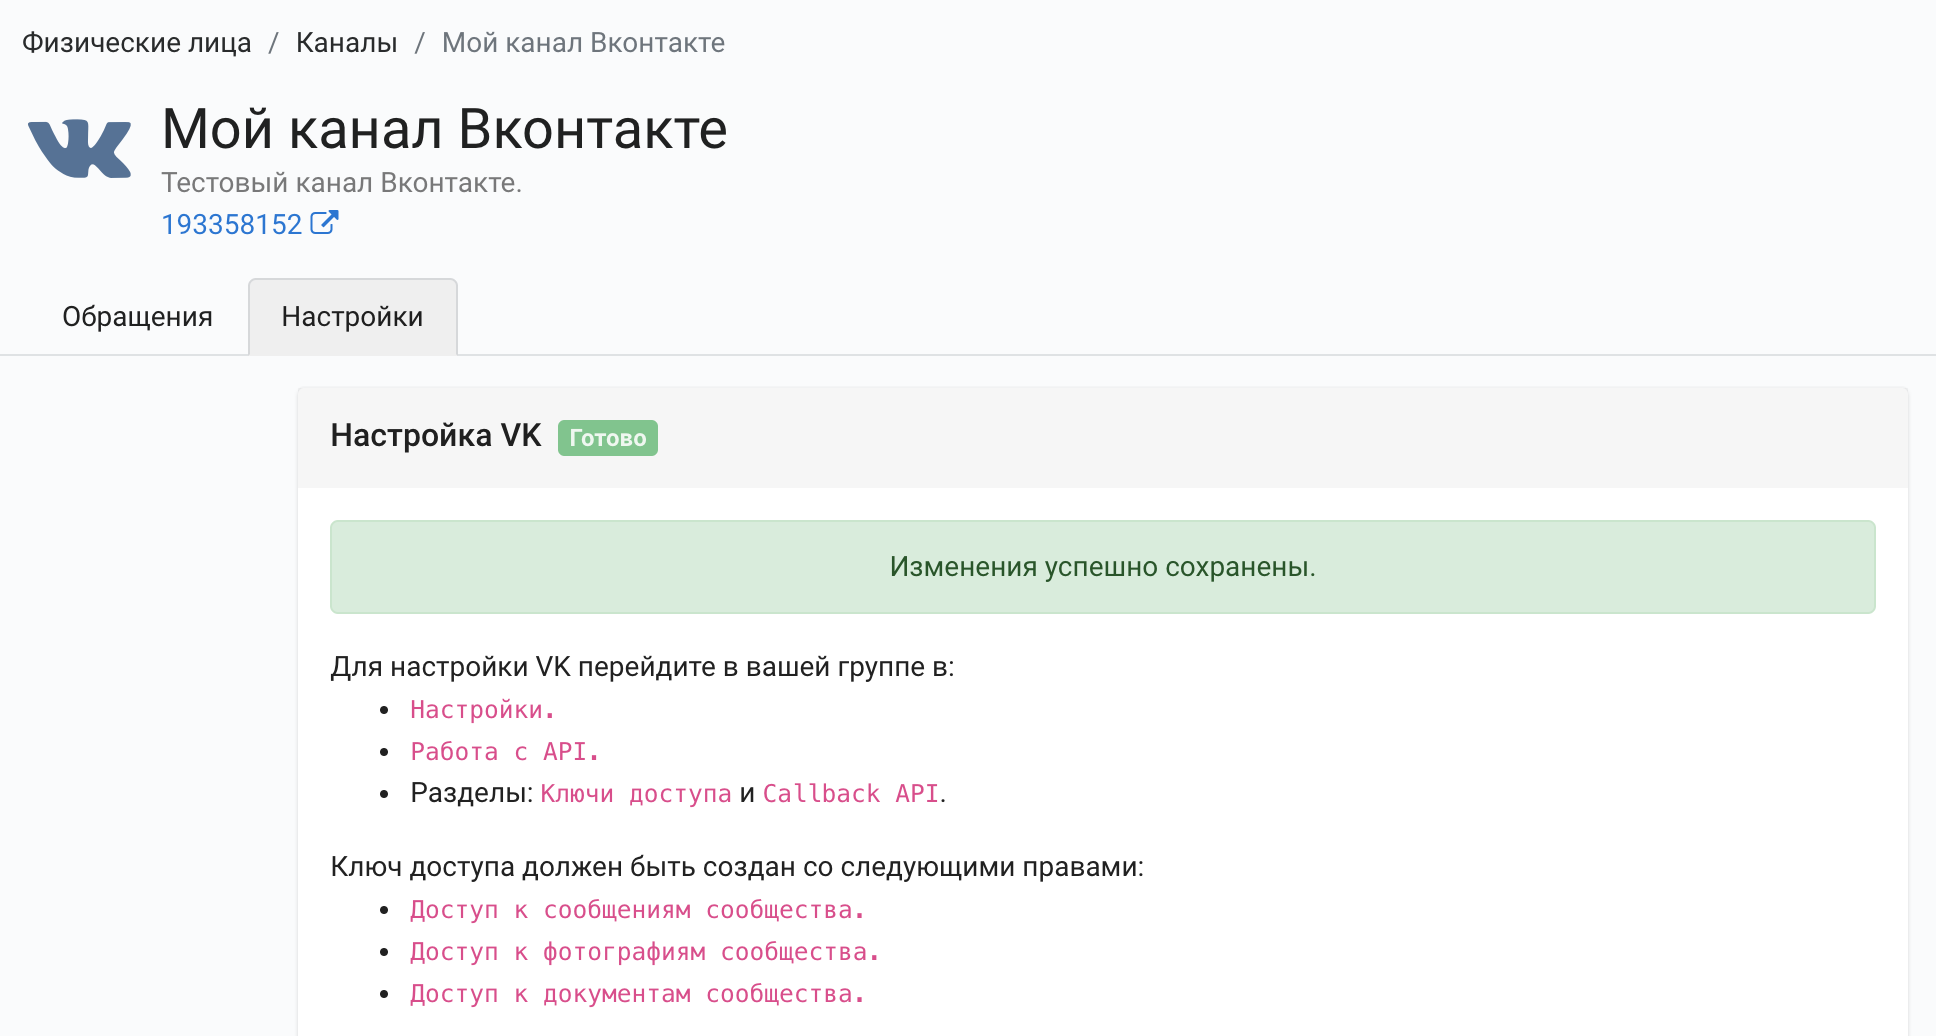Screen dimensions: 1936x1036
Task: Switch to the Обращения tab
Action: click(137, 317)
